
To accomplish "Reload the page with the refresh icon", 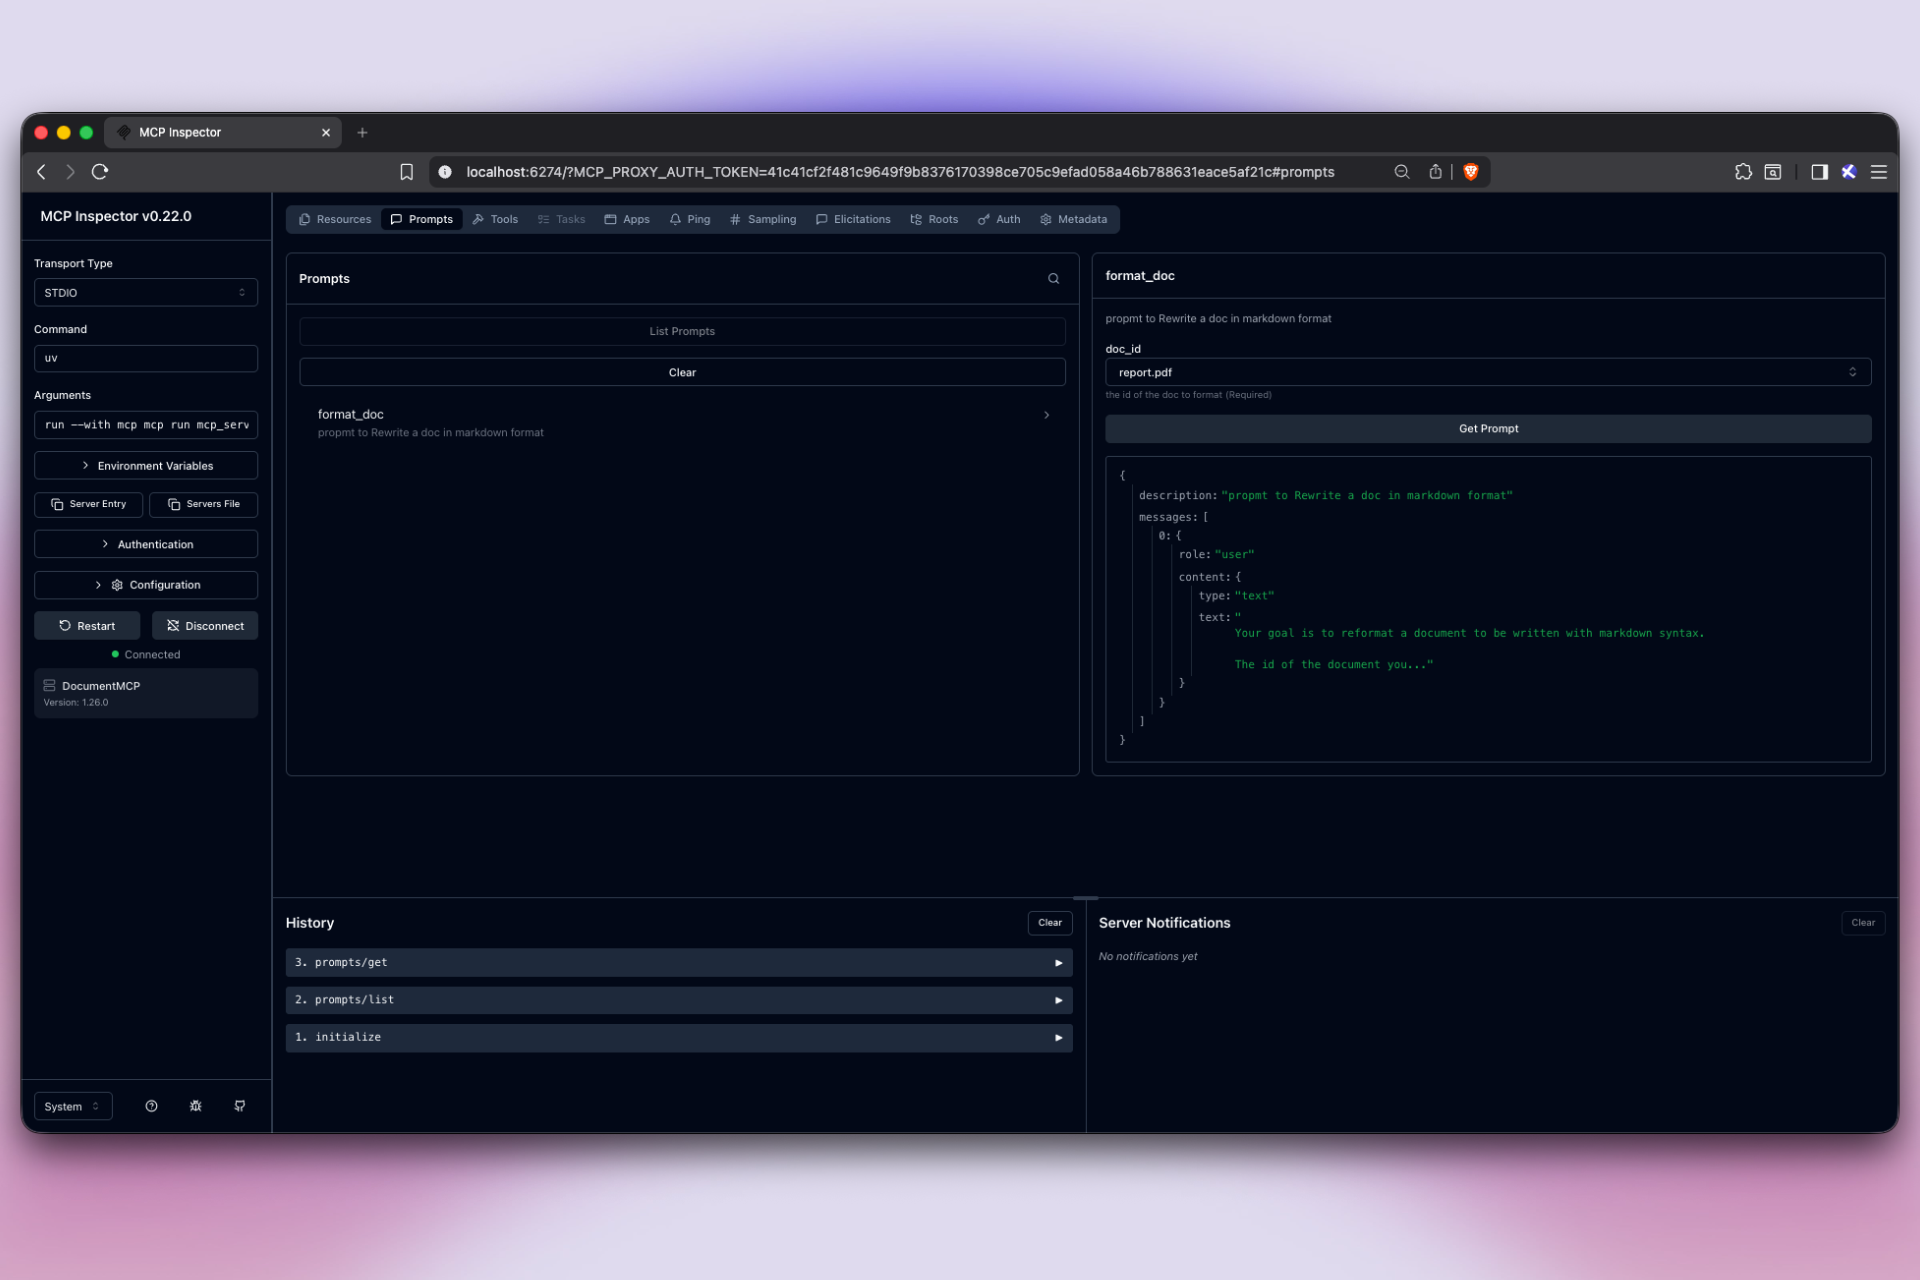I will pos(100,172).
